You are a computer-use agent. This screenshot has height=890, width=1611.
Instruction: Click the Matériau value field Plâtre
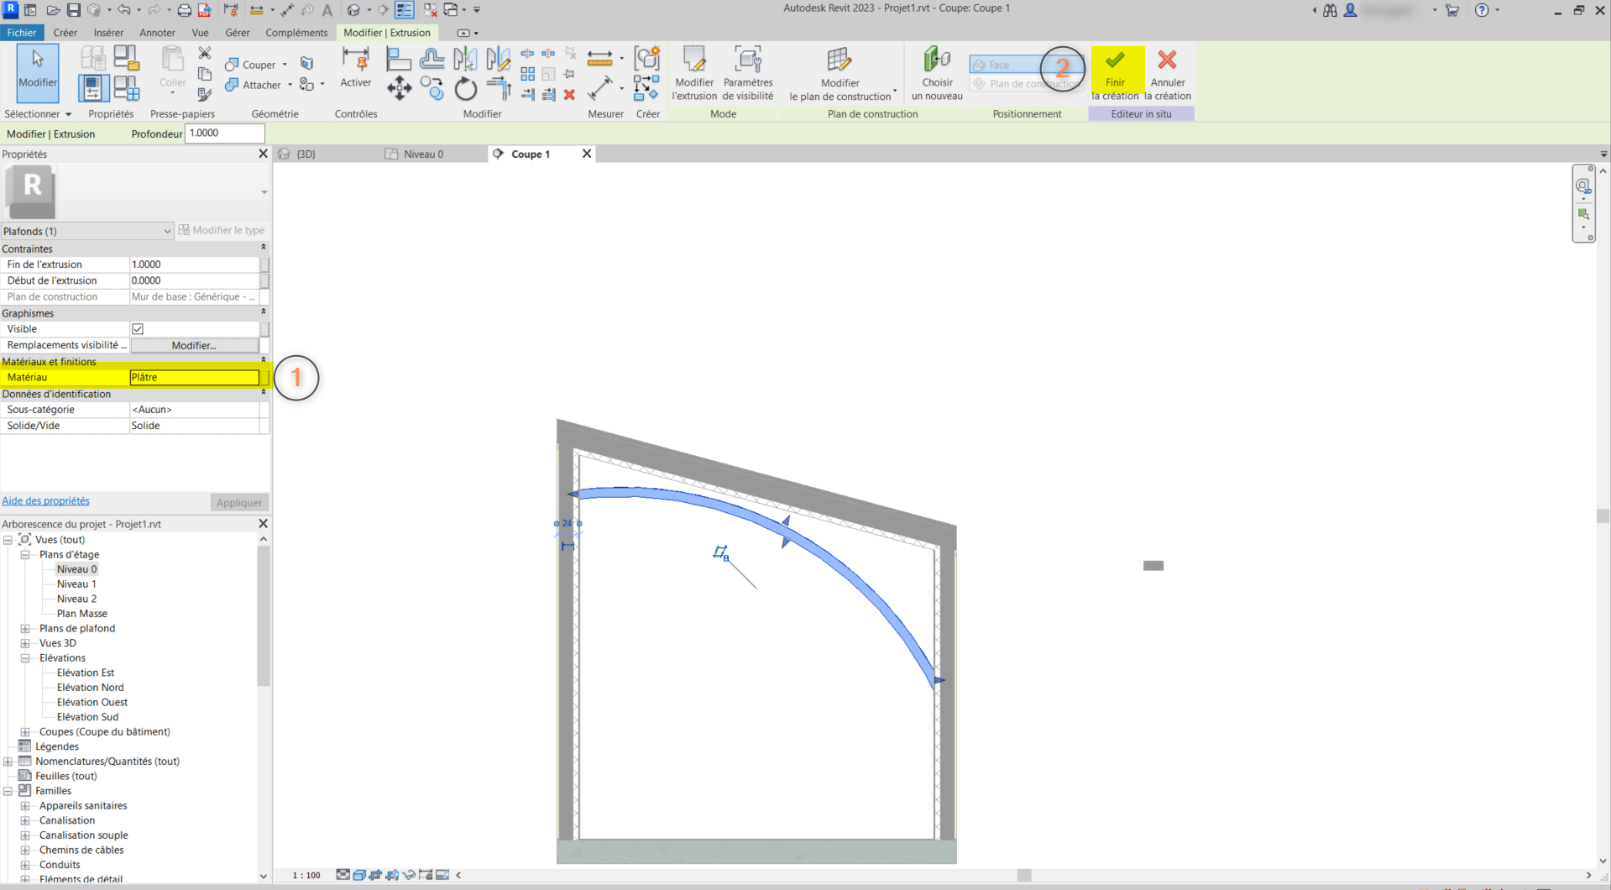coord(193,377)
